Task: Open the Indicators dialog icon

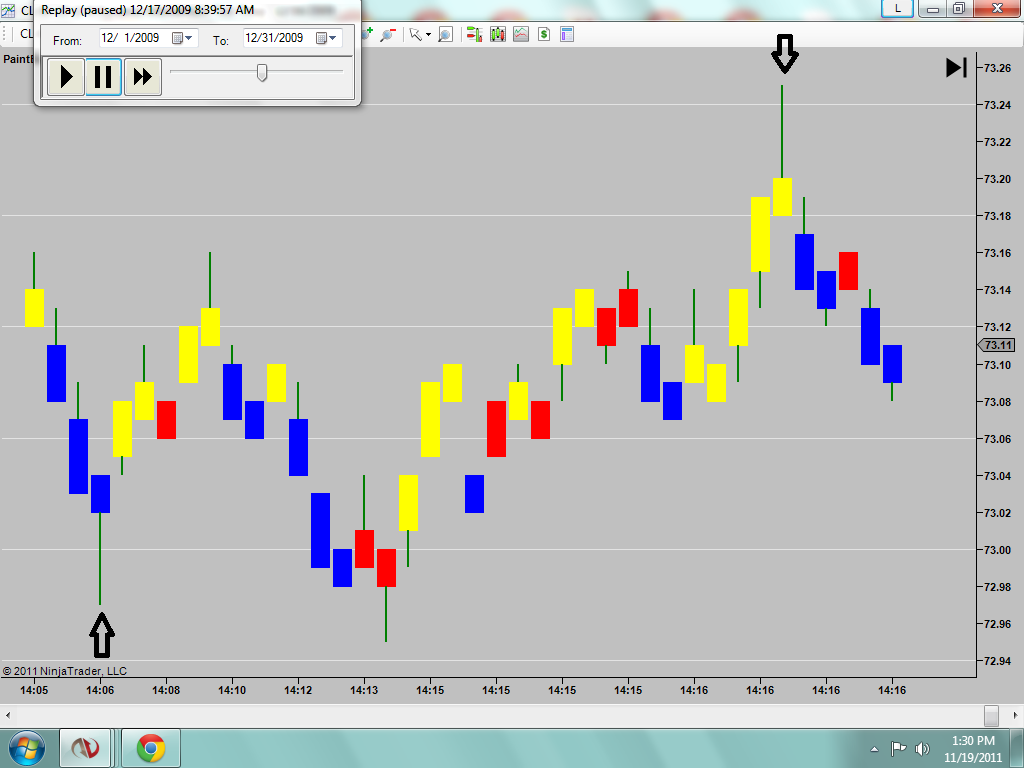Action: (x=520, y=35)
